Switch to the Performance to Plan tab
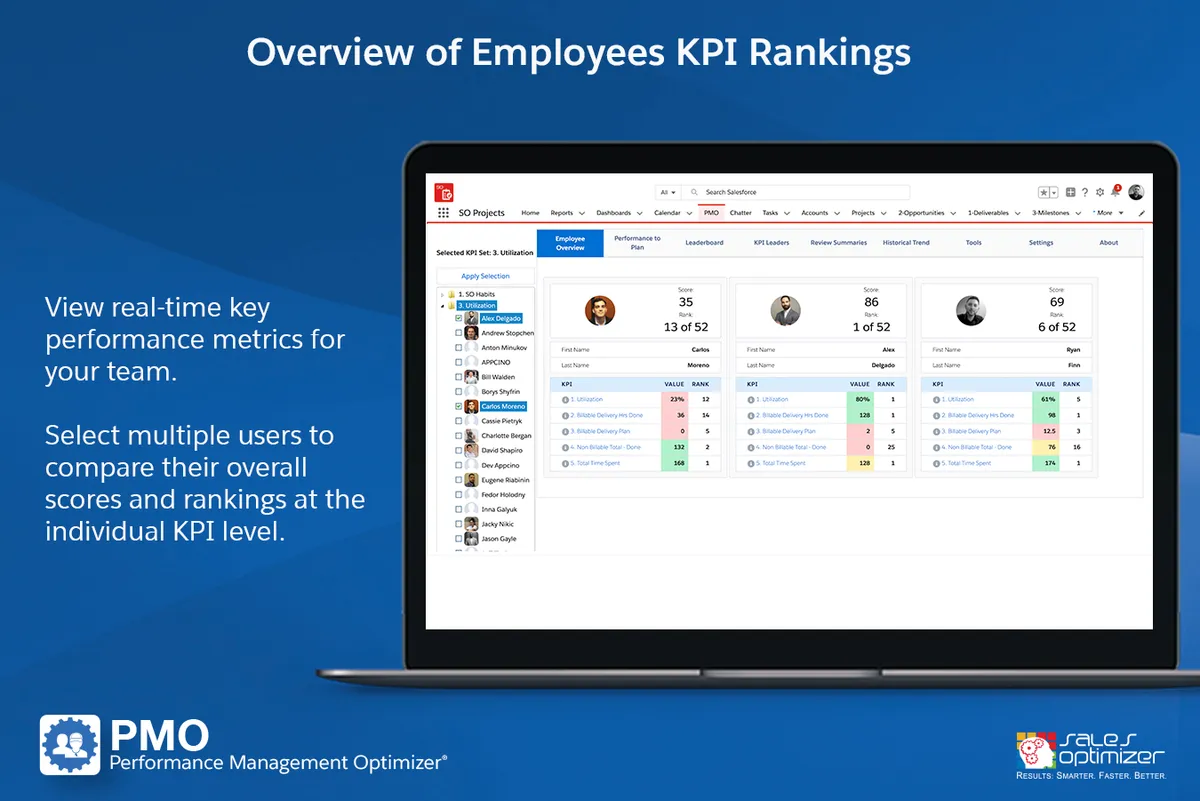 point(637,243)
